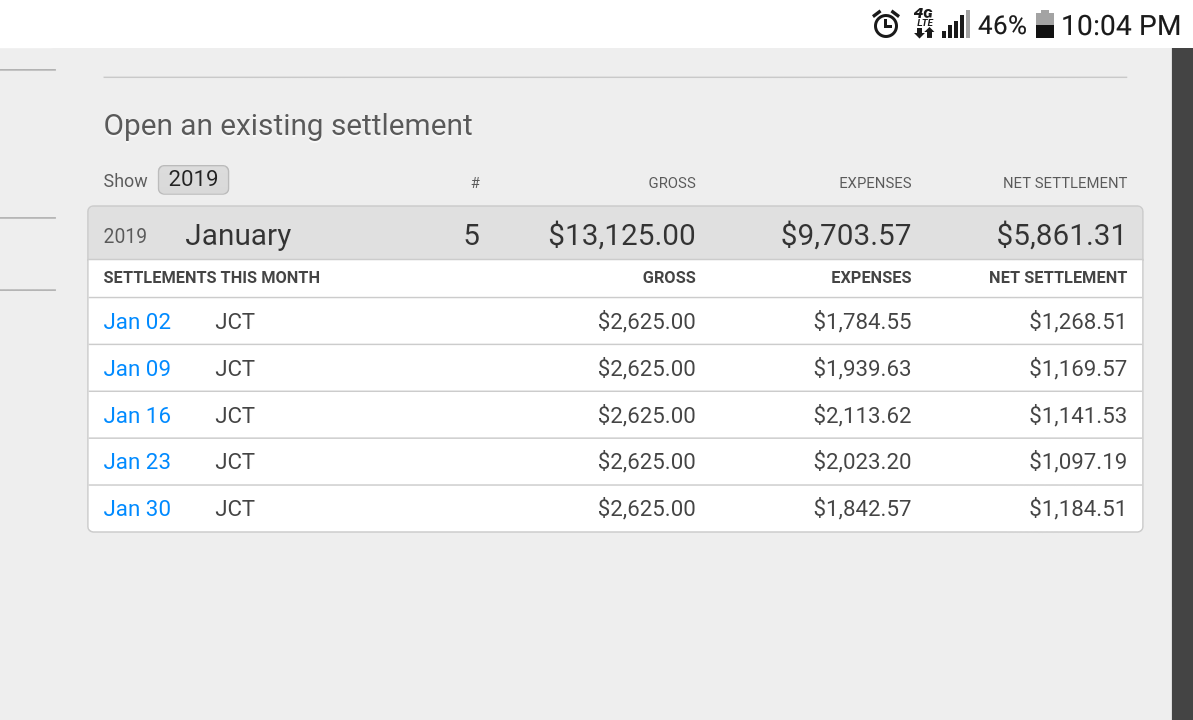This screenshot has height=720, width=1193.
Task: Select the JCT label on Jan 16 row
Action: pyautogui.click(x=235, y=416)
